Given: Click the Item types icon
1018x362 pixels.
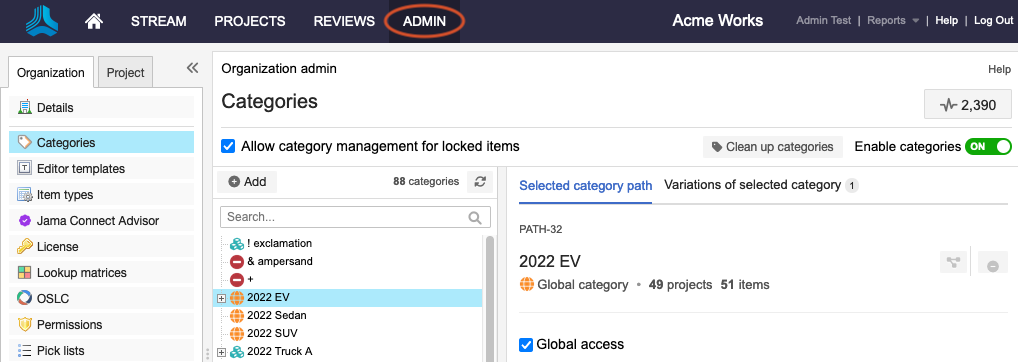Looking at the screenshot, I should pos(25,195).
